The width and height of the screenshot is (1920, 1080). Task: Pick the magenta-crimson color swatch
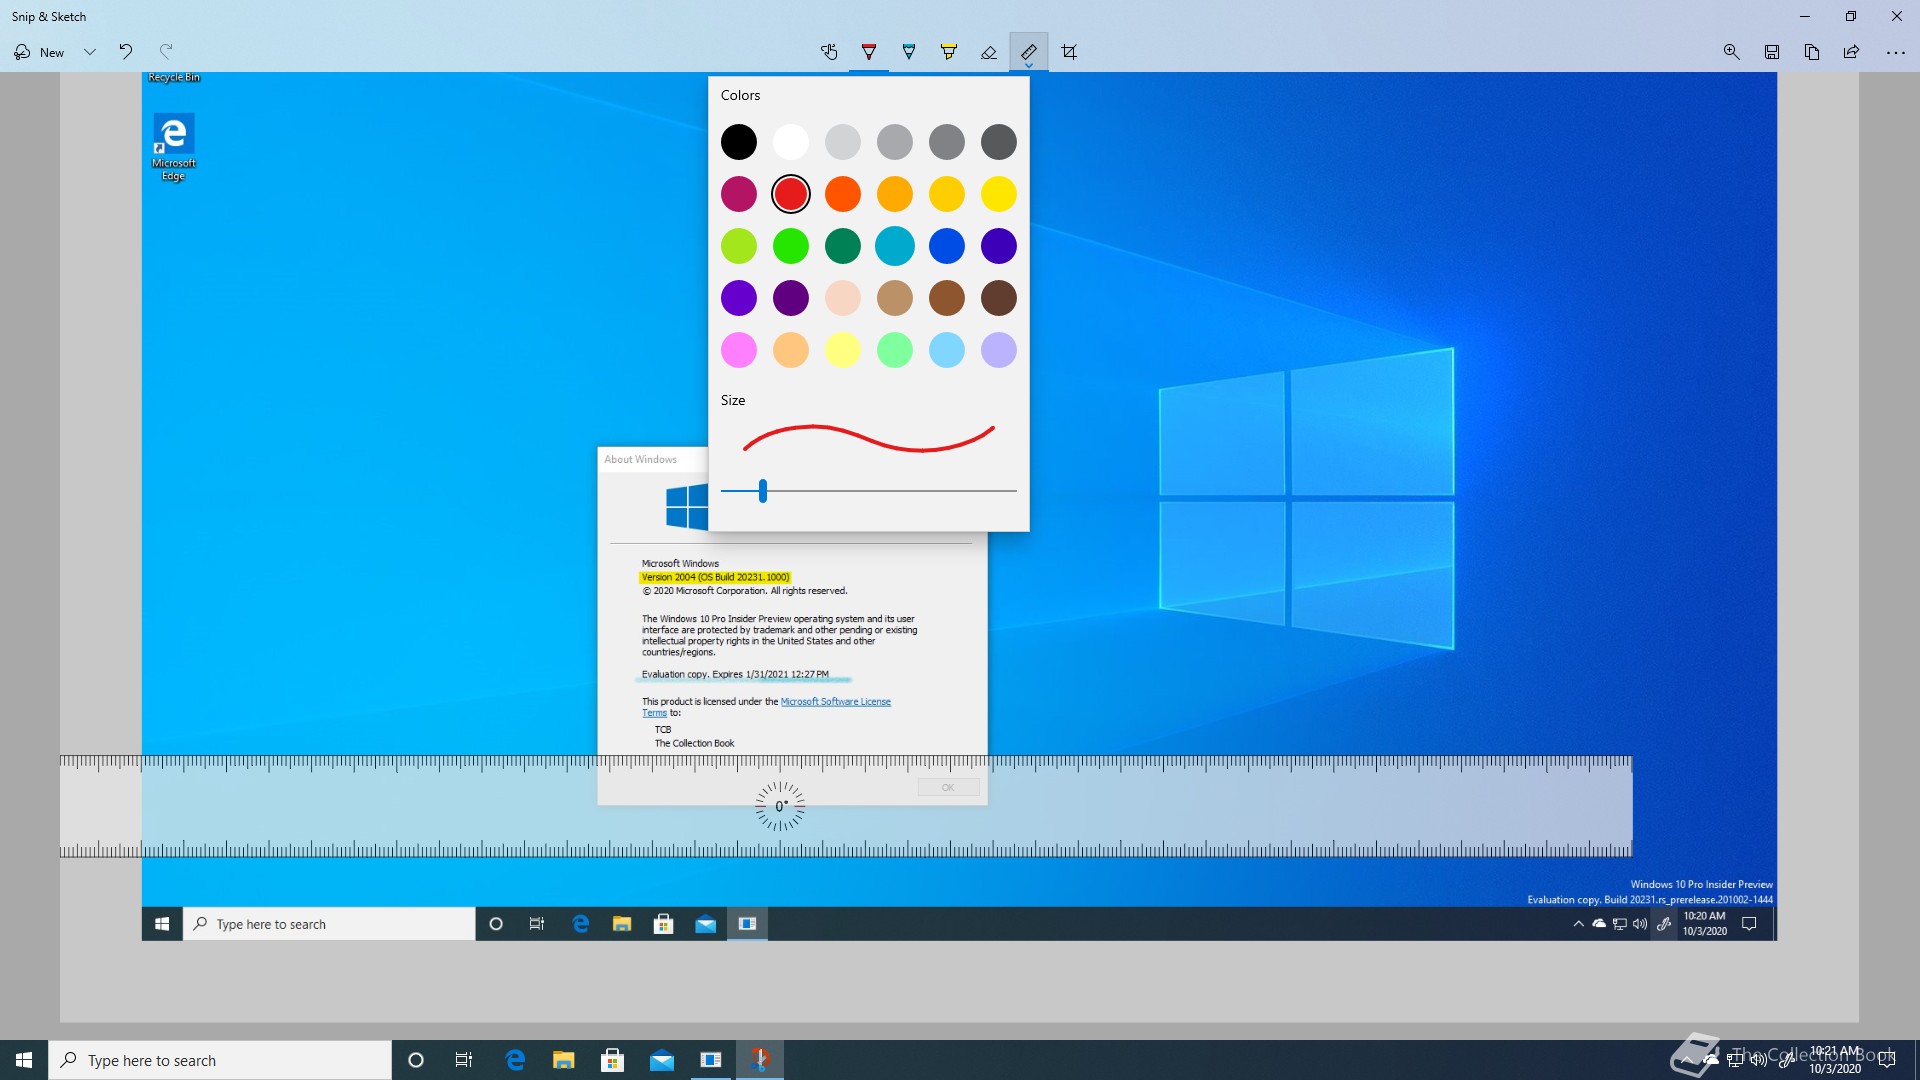click(739, 194)
